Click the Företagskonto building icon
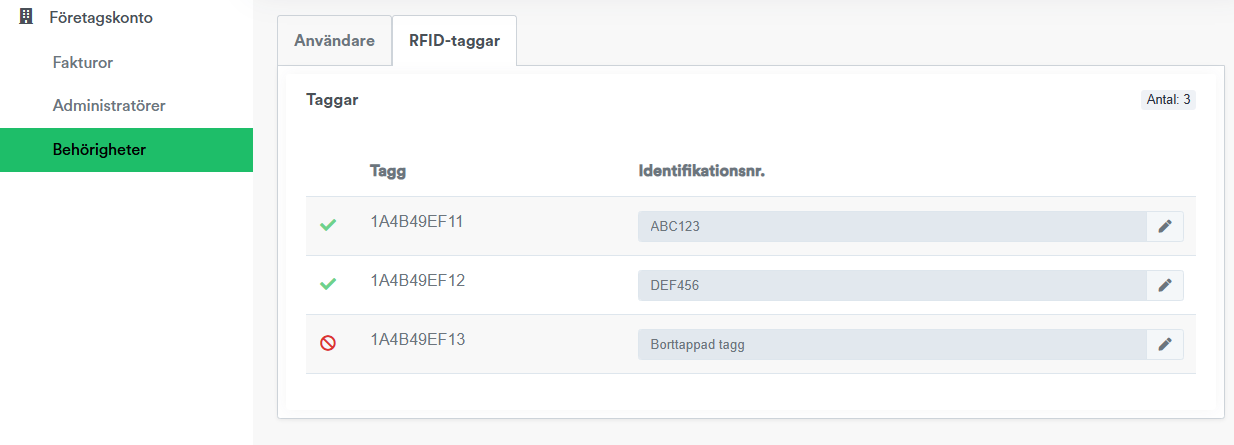This screenshot has height=445, width=1234. click(27, 17)
